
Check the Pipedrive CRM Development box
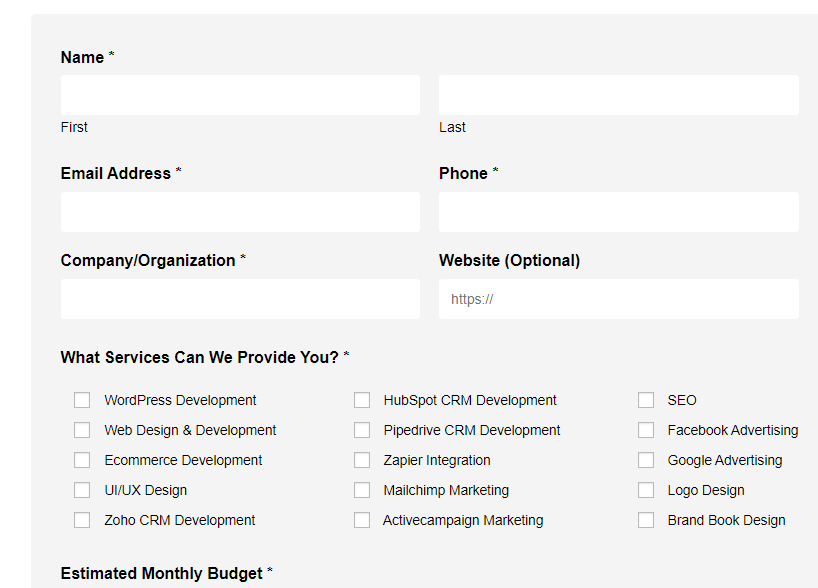(x=362, y=430)
